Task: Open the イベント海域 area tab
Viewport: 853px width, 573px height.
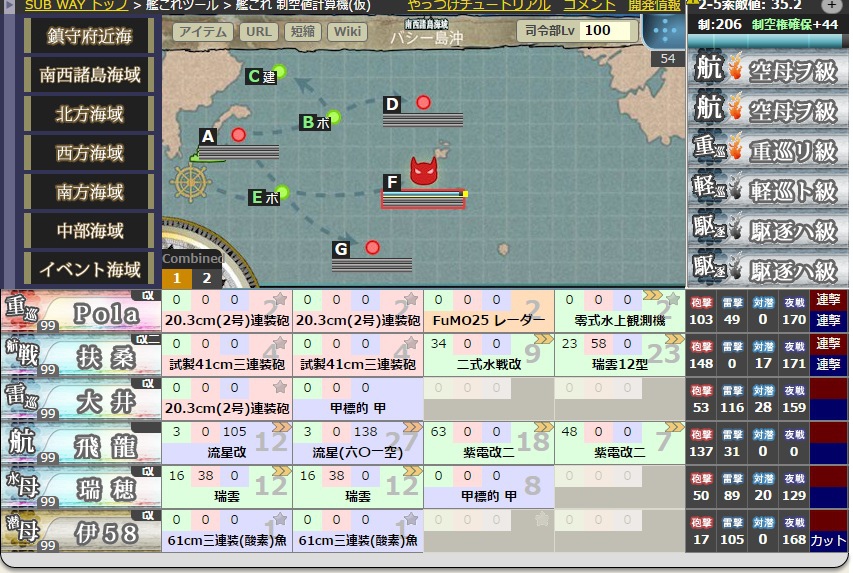Action: (x=90, y=269)
